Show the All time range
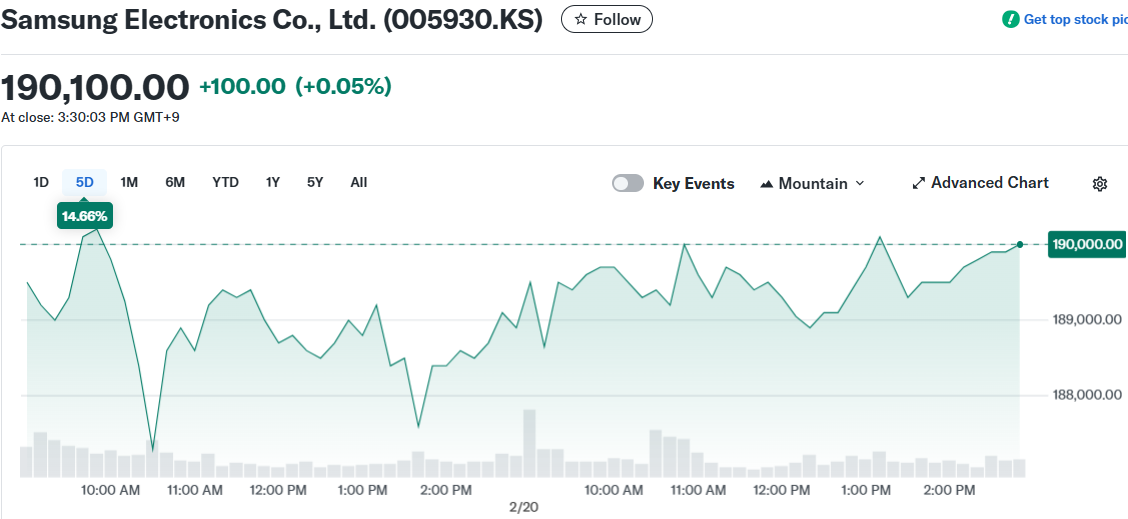 (x=359, y=182)
